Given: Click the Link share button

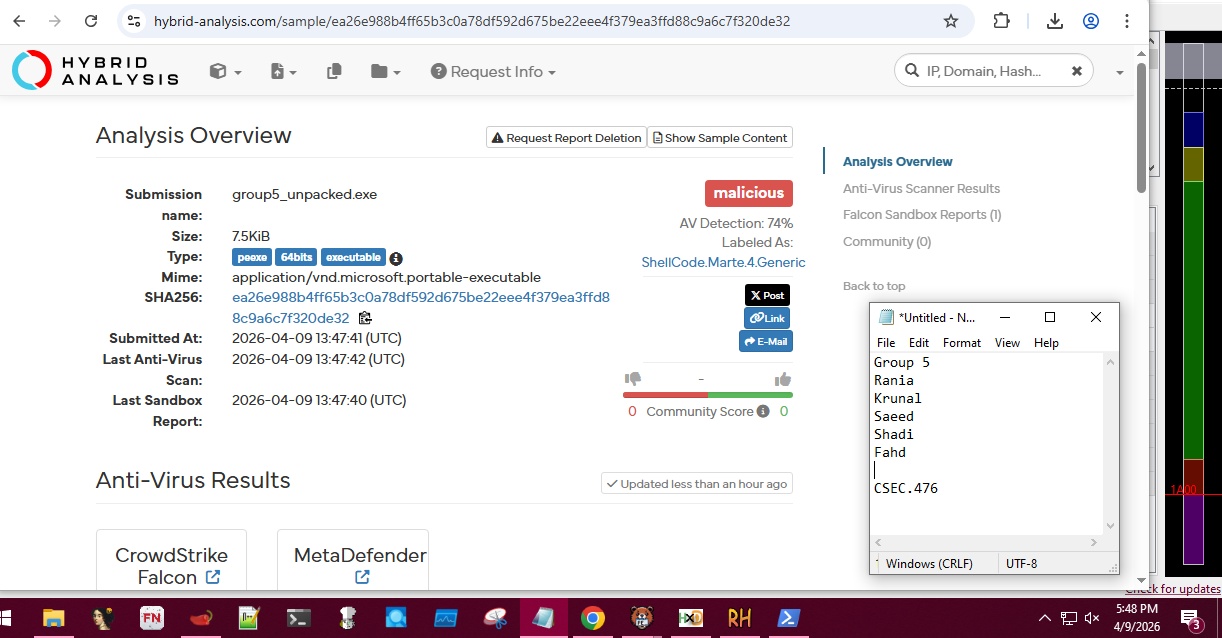Looking at the screenshot, I should click(x=767, y=318).
